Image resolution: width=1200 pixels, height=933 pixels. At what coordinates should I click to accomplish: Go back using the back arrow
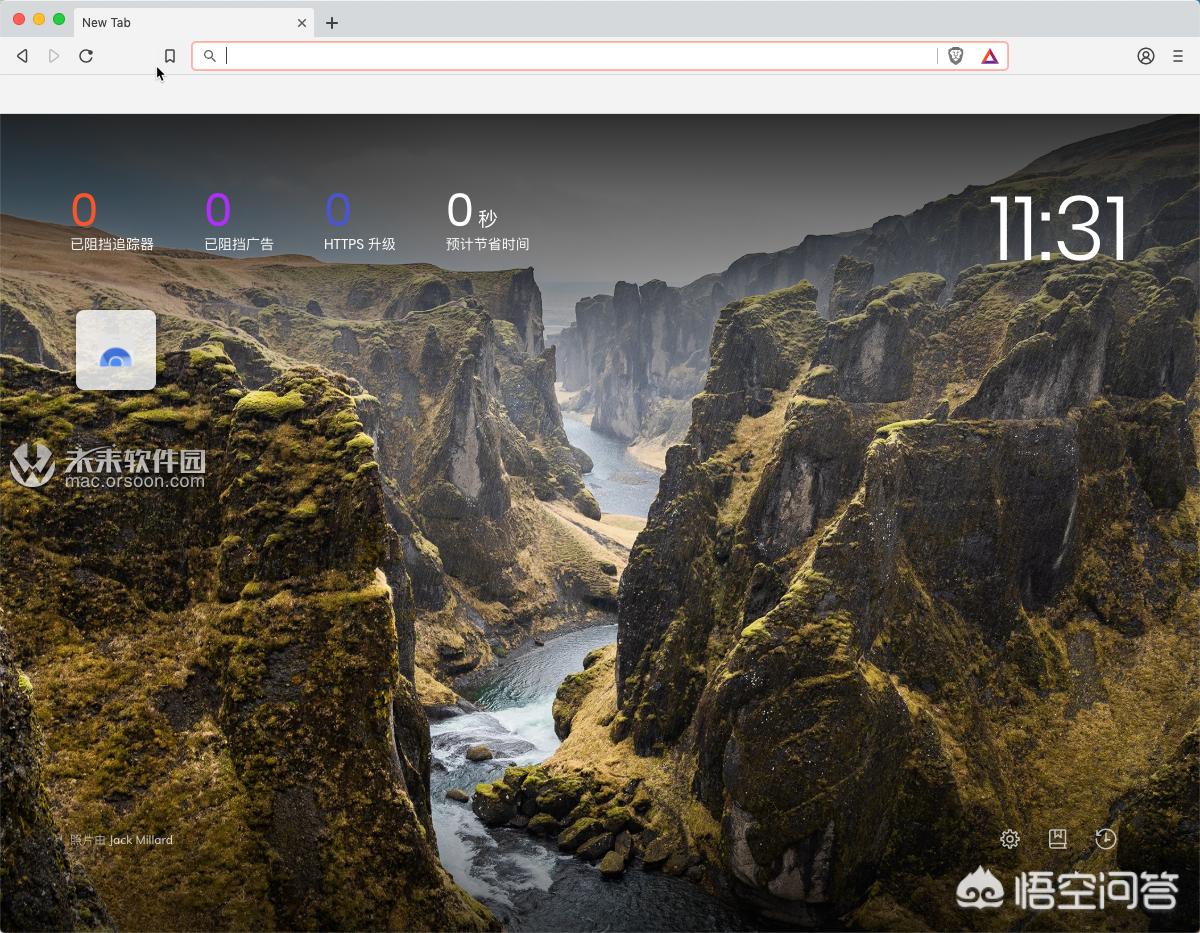[22, 56]
